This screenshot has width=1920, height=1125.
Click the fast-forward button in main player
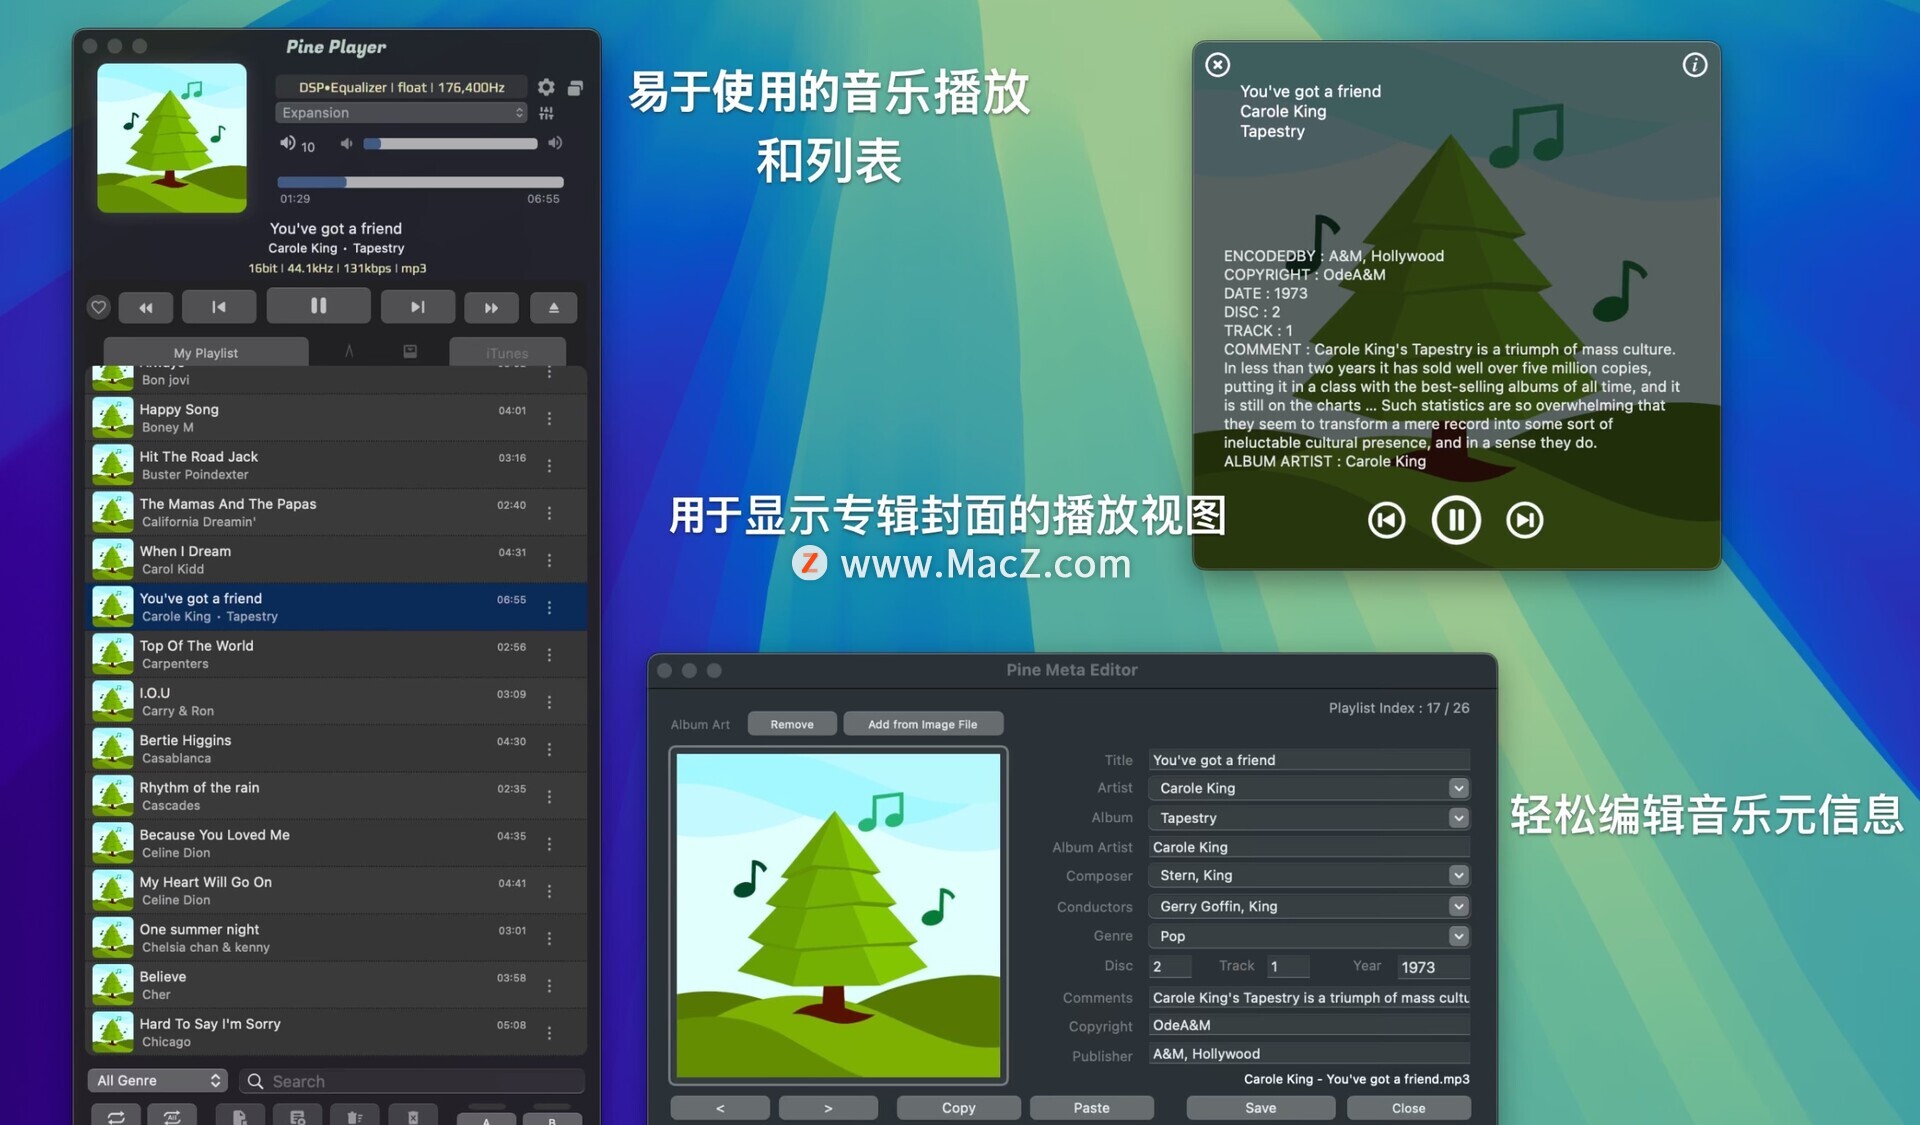[491, 307]
